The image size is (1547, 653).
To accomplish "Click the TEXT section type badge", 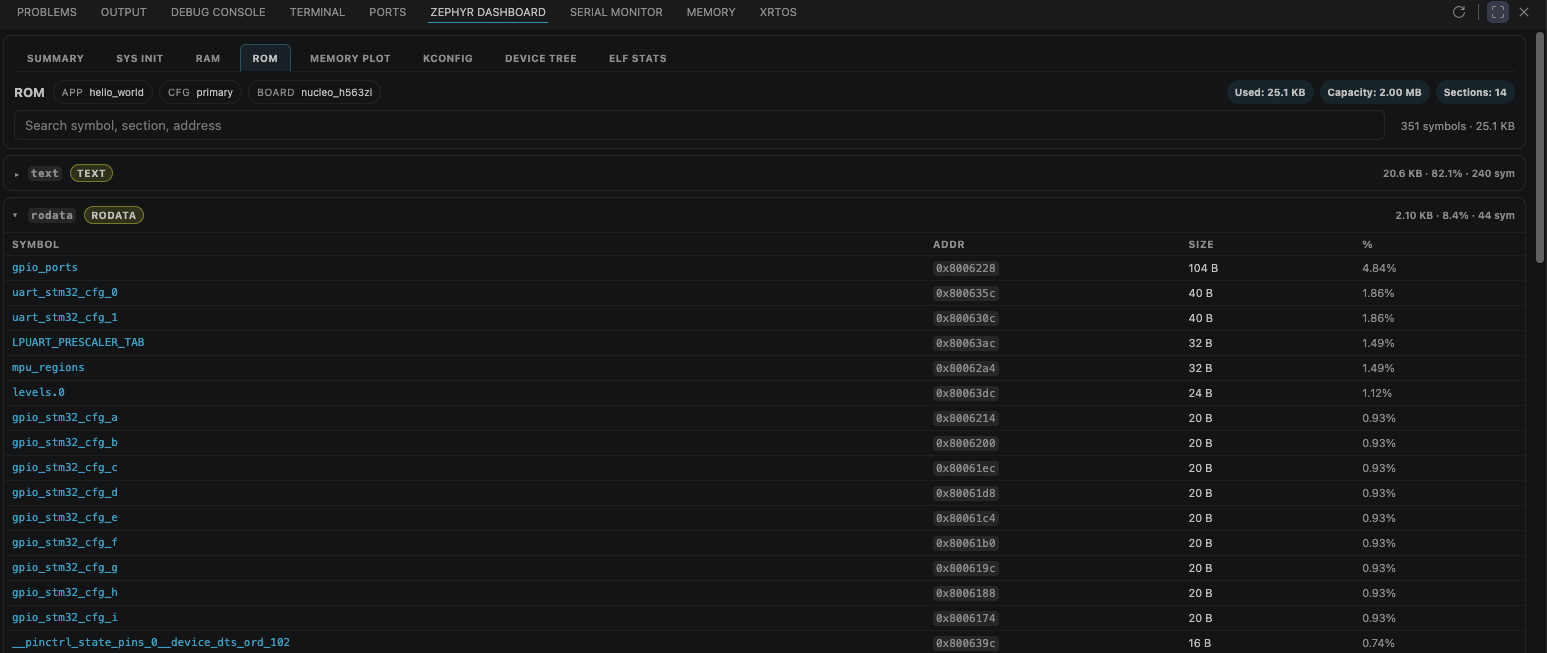I will (x=91, y=173).
